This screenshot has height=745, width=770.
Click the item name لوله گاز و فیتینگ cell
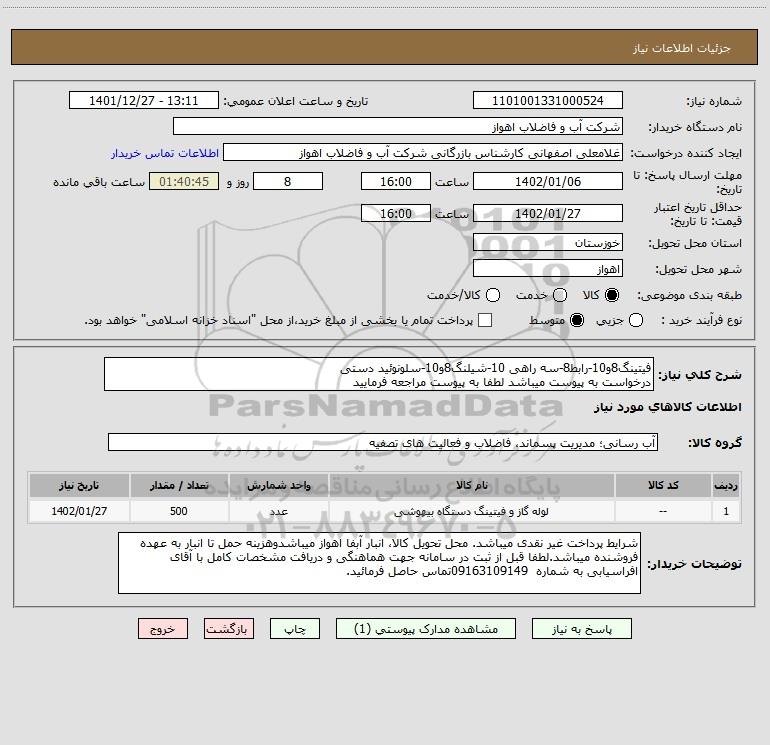pyautogui.click(x=471, y=511)
